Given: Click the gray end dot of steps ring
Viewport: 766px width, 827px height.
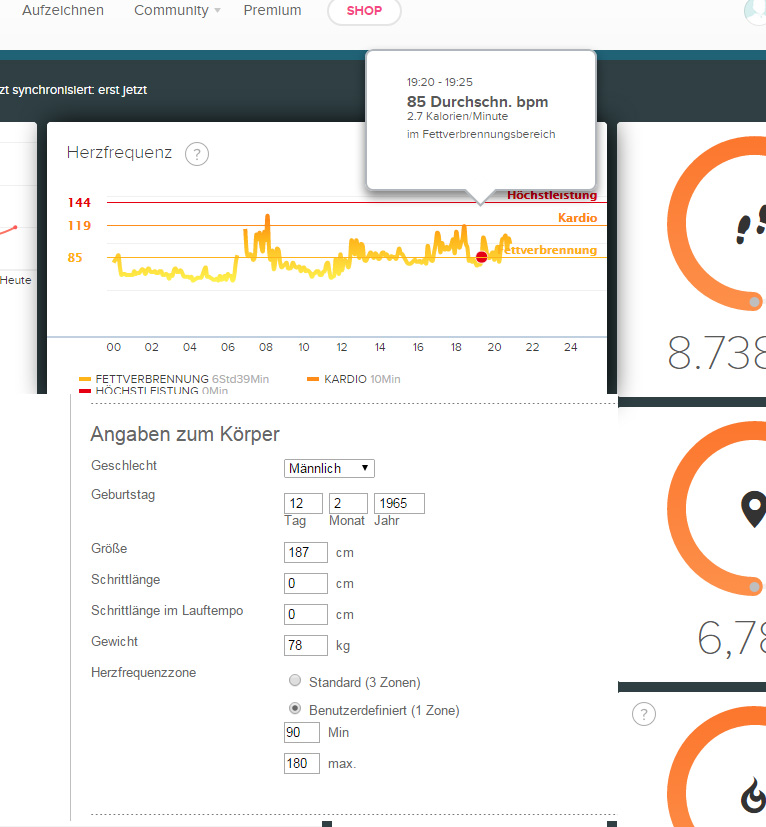Looking at the screenshot, I should [755, 302].
